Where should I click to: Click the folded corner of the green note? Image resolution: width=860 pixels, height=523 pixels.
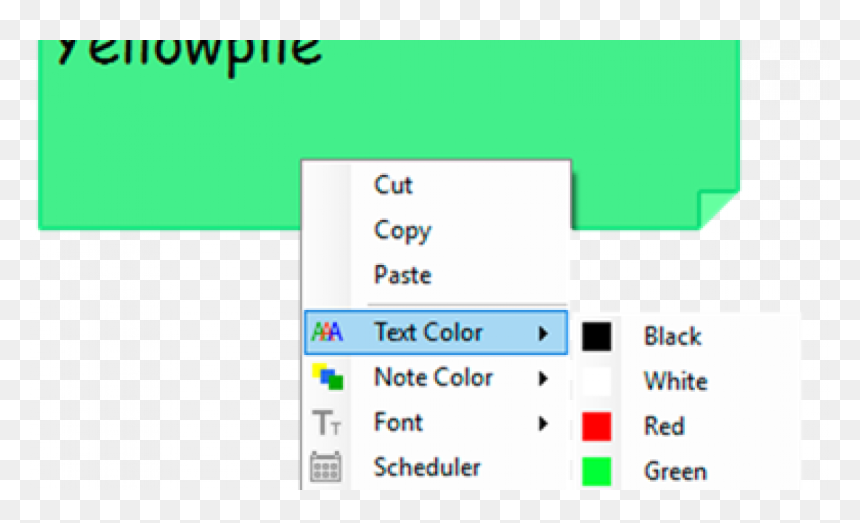click(717, 209)
